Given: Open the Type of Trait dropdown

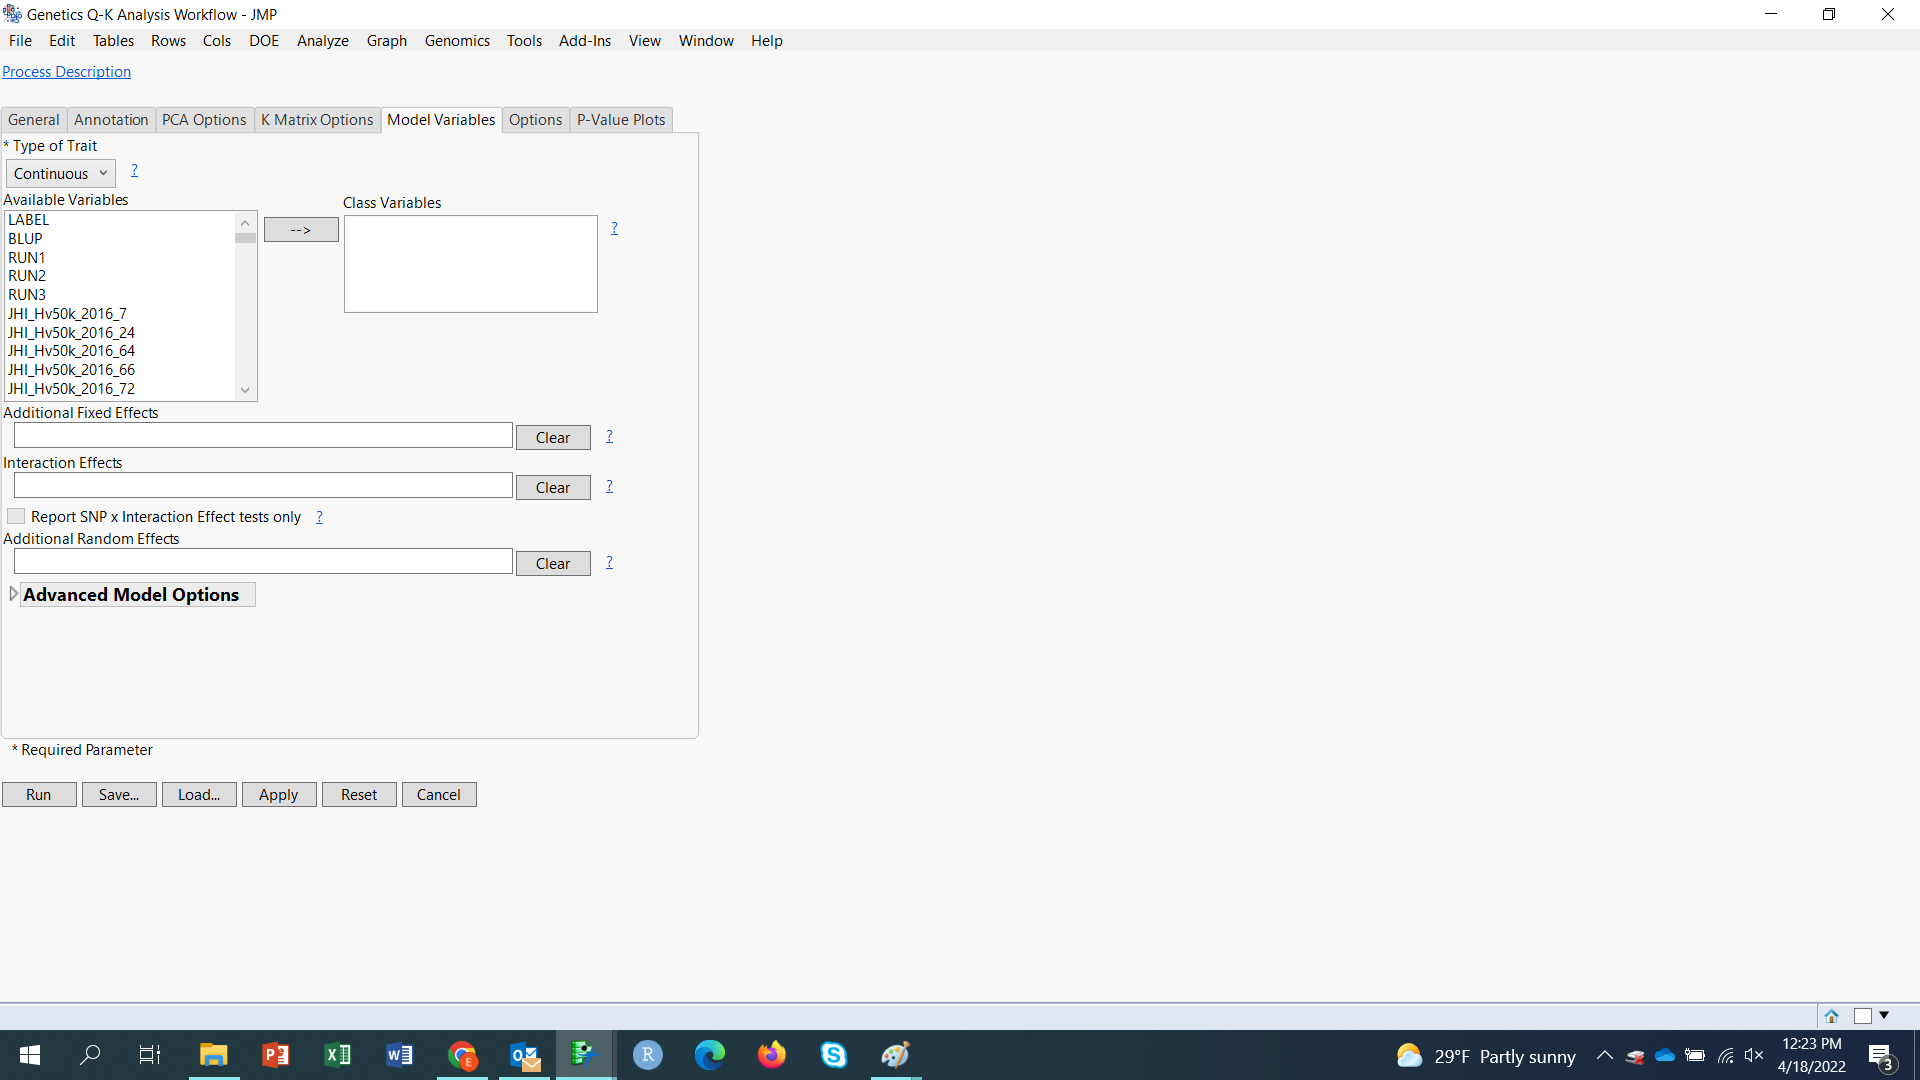Looking at the screenshot, I should coord(60,174).
